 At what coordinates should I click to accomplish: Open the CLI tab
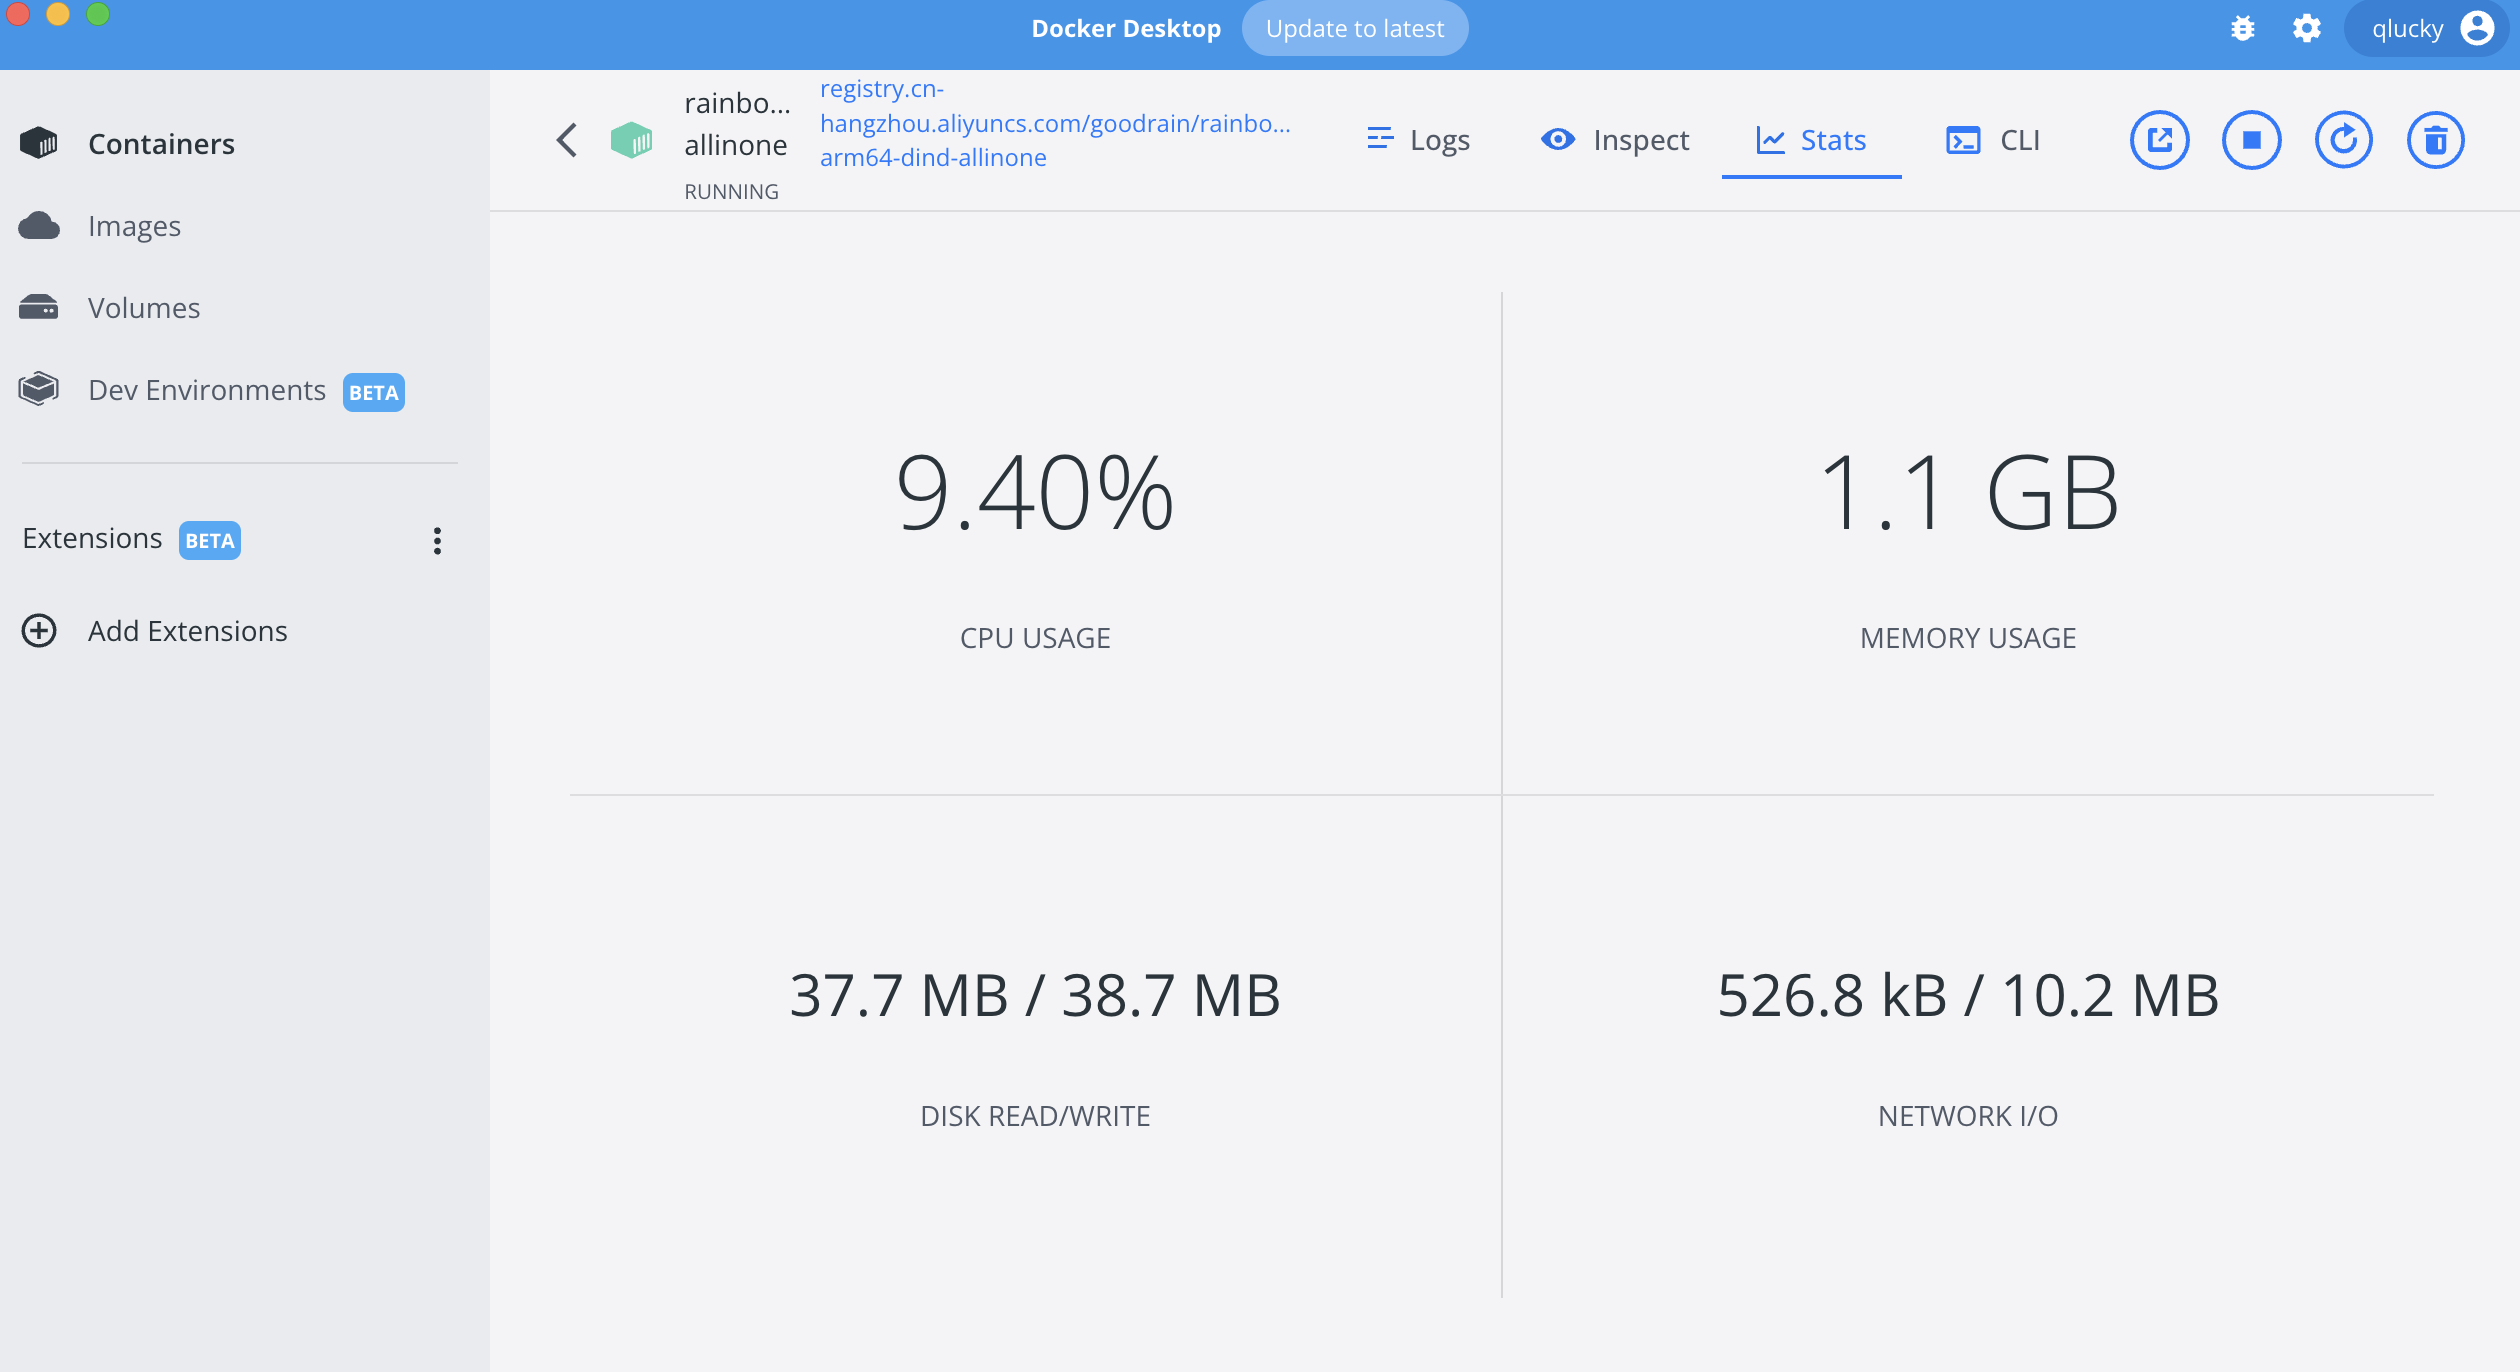[1993, 140]
